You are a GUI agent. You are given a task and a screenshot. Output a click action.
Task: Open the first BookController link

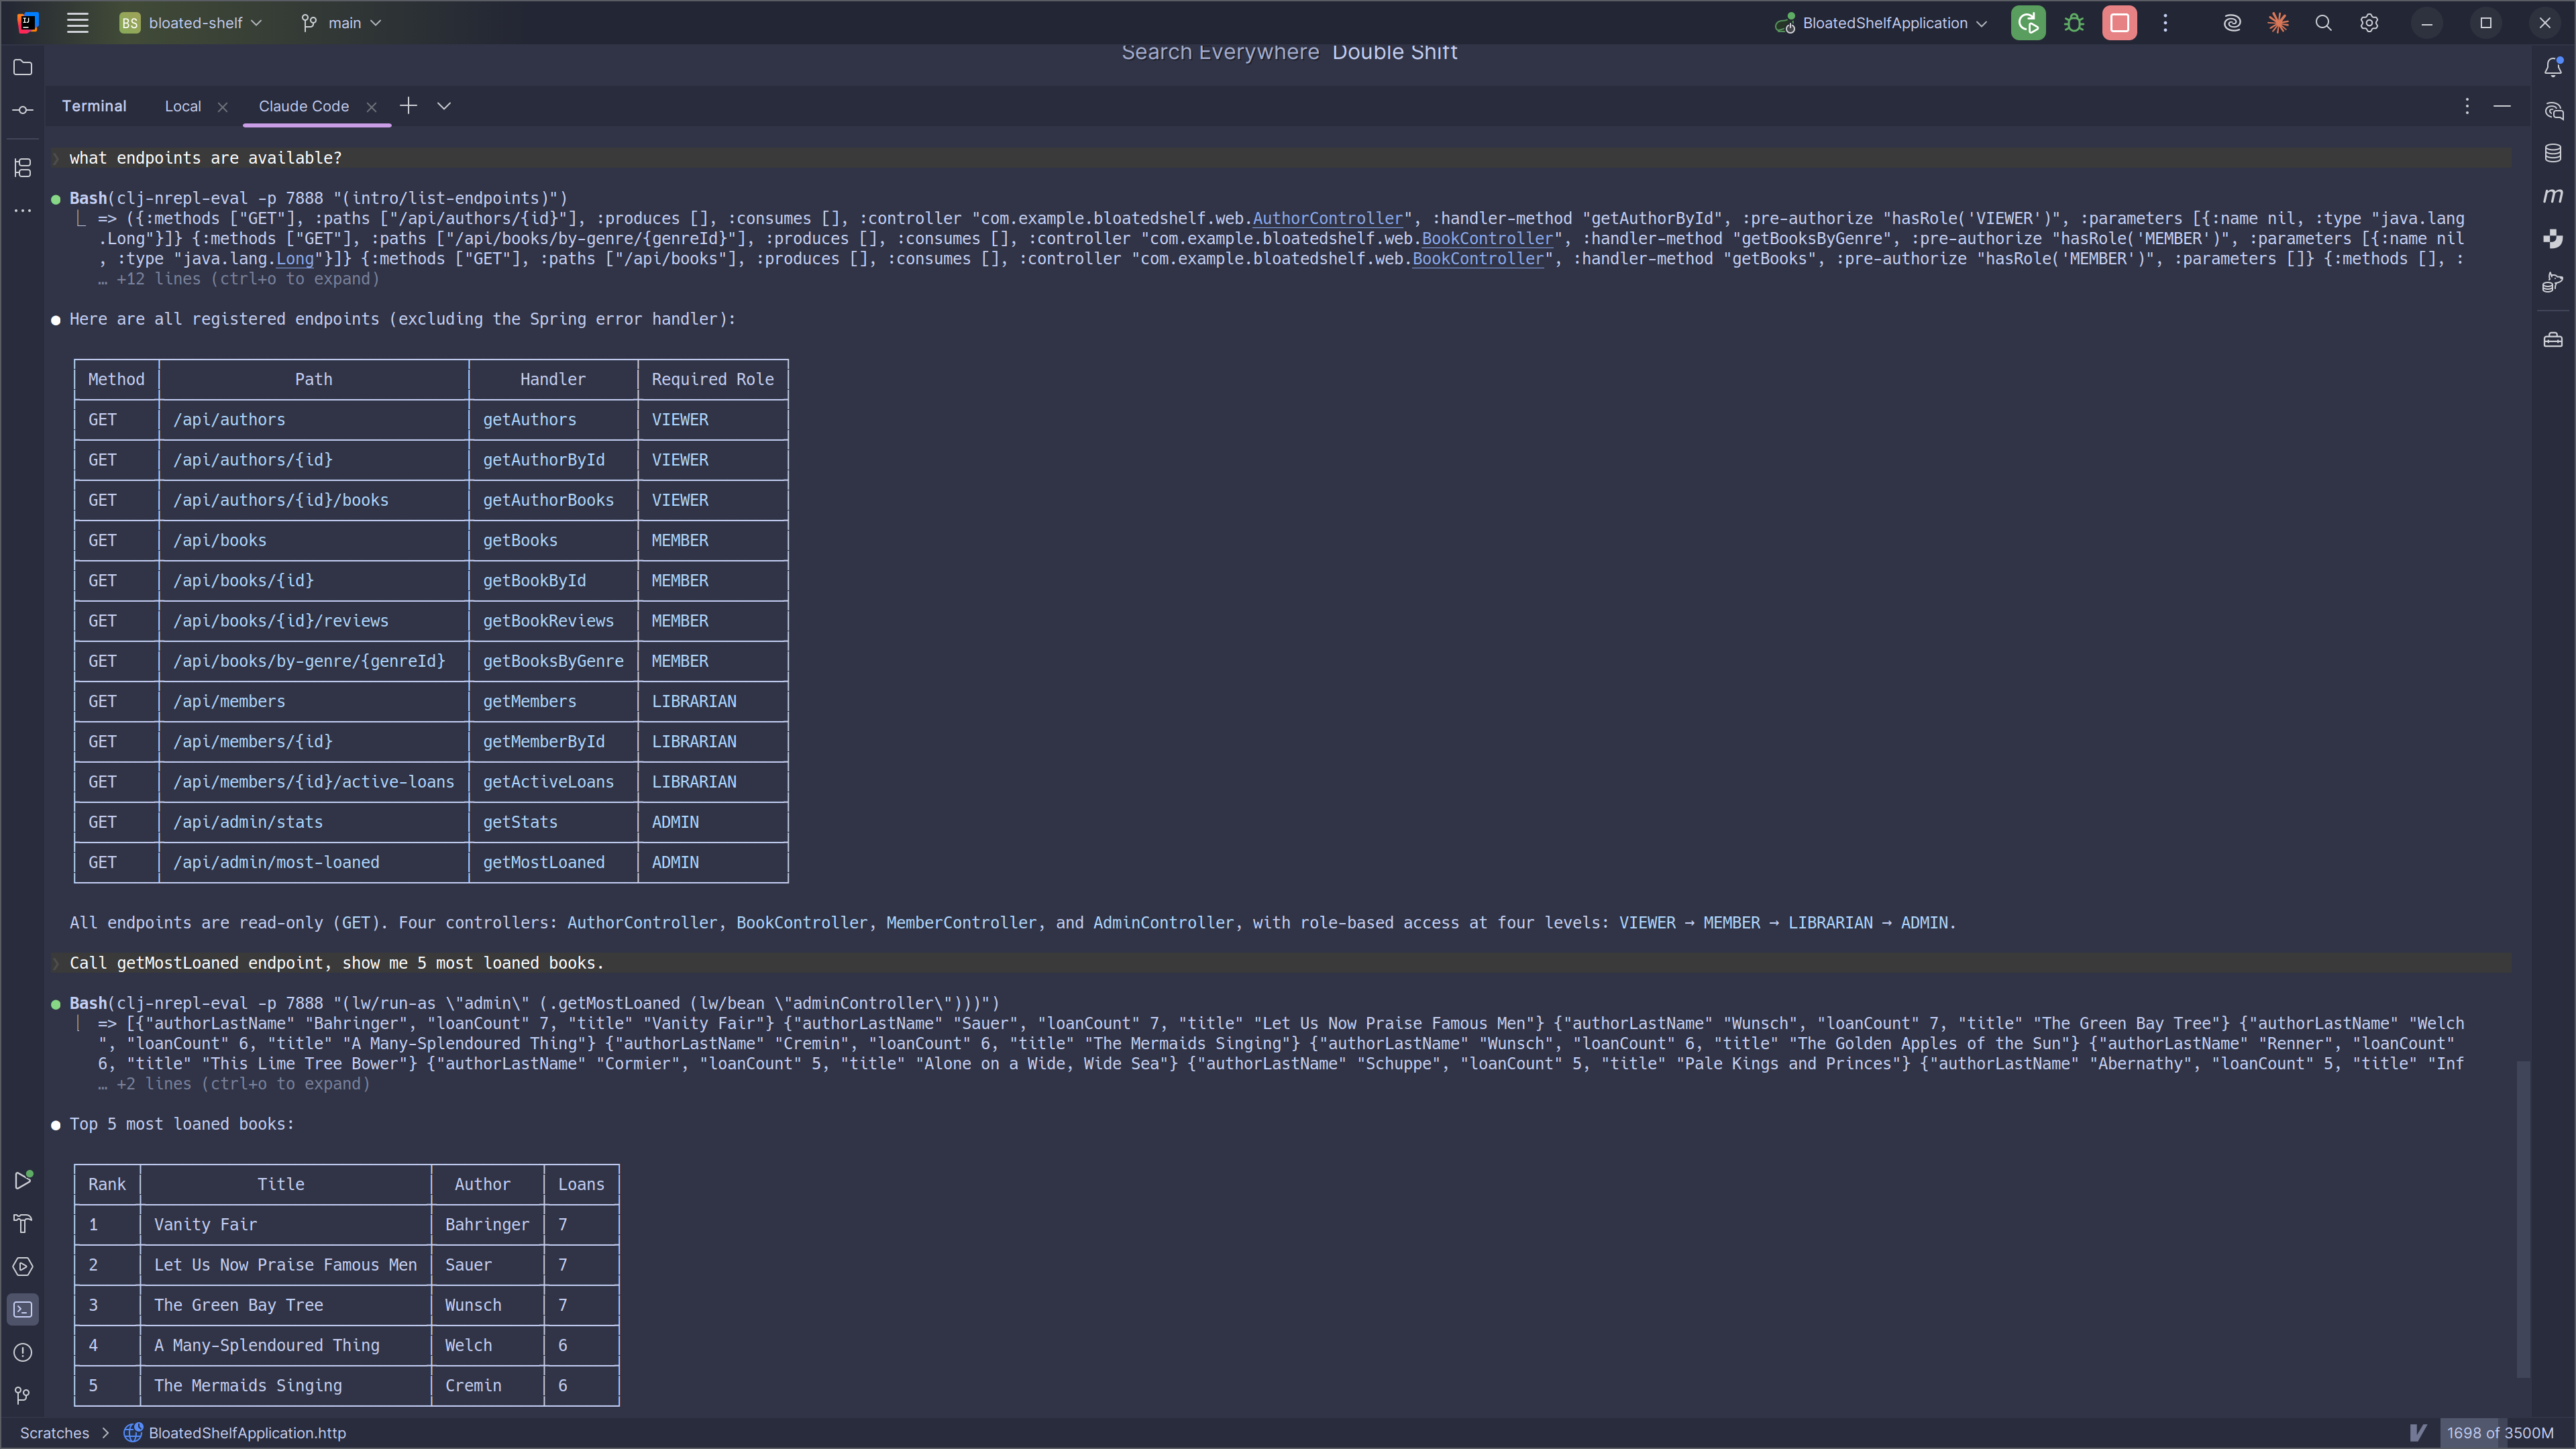tap(1487, 238)
